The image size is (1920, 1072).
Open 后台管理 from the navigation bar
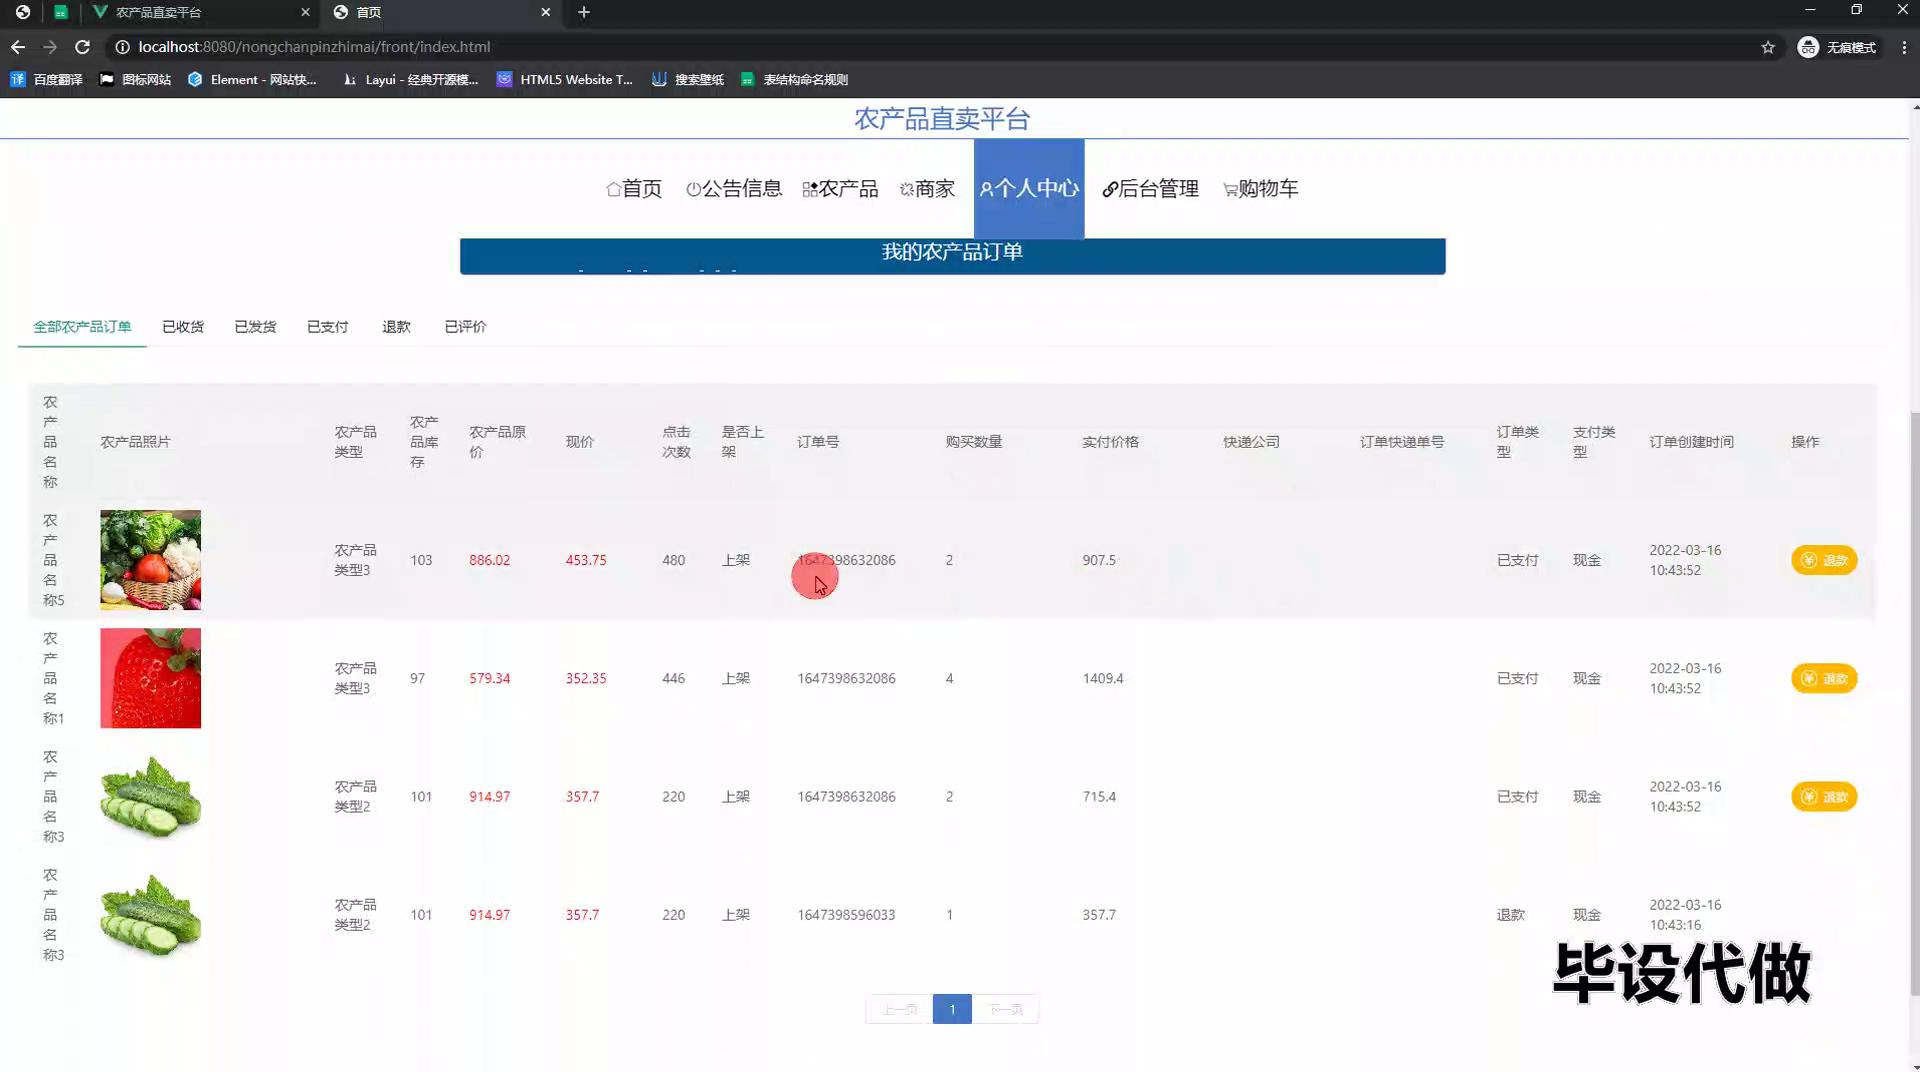(1150, 189)
